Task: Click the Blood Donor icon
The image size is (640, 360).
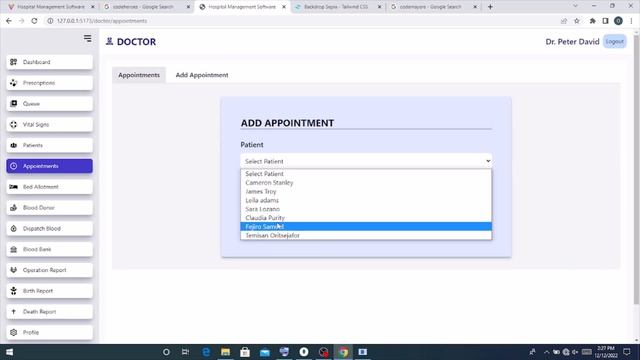Action: 13,208
